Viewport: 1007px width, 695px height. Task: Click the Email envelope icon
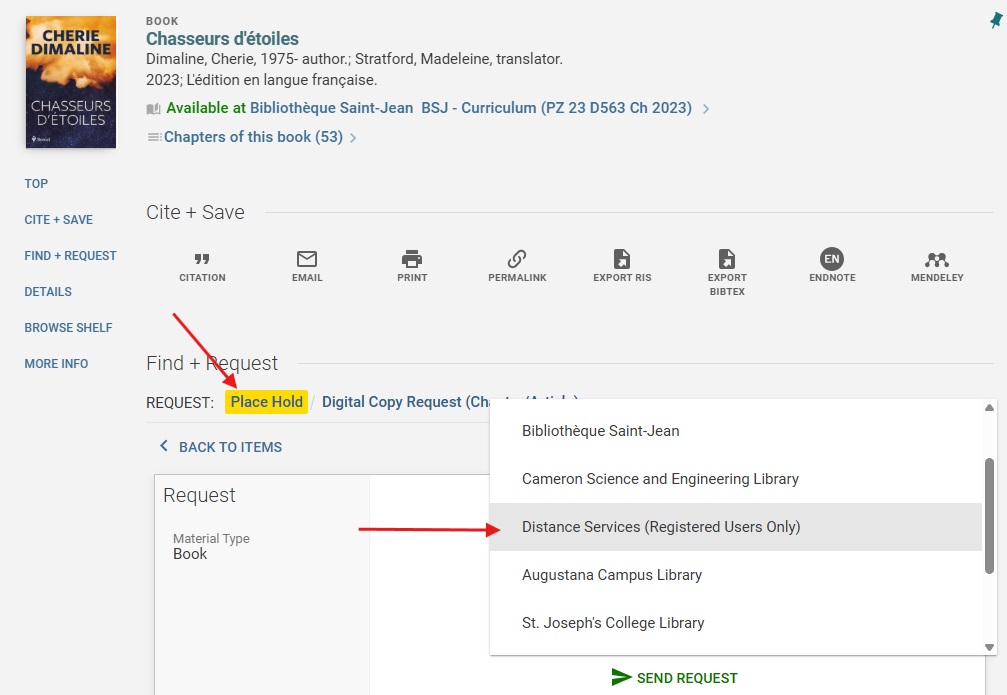[x=307, y=260]
